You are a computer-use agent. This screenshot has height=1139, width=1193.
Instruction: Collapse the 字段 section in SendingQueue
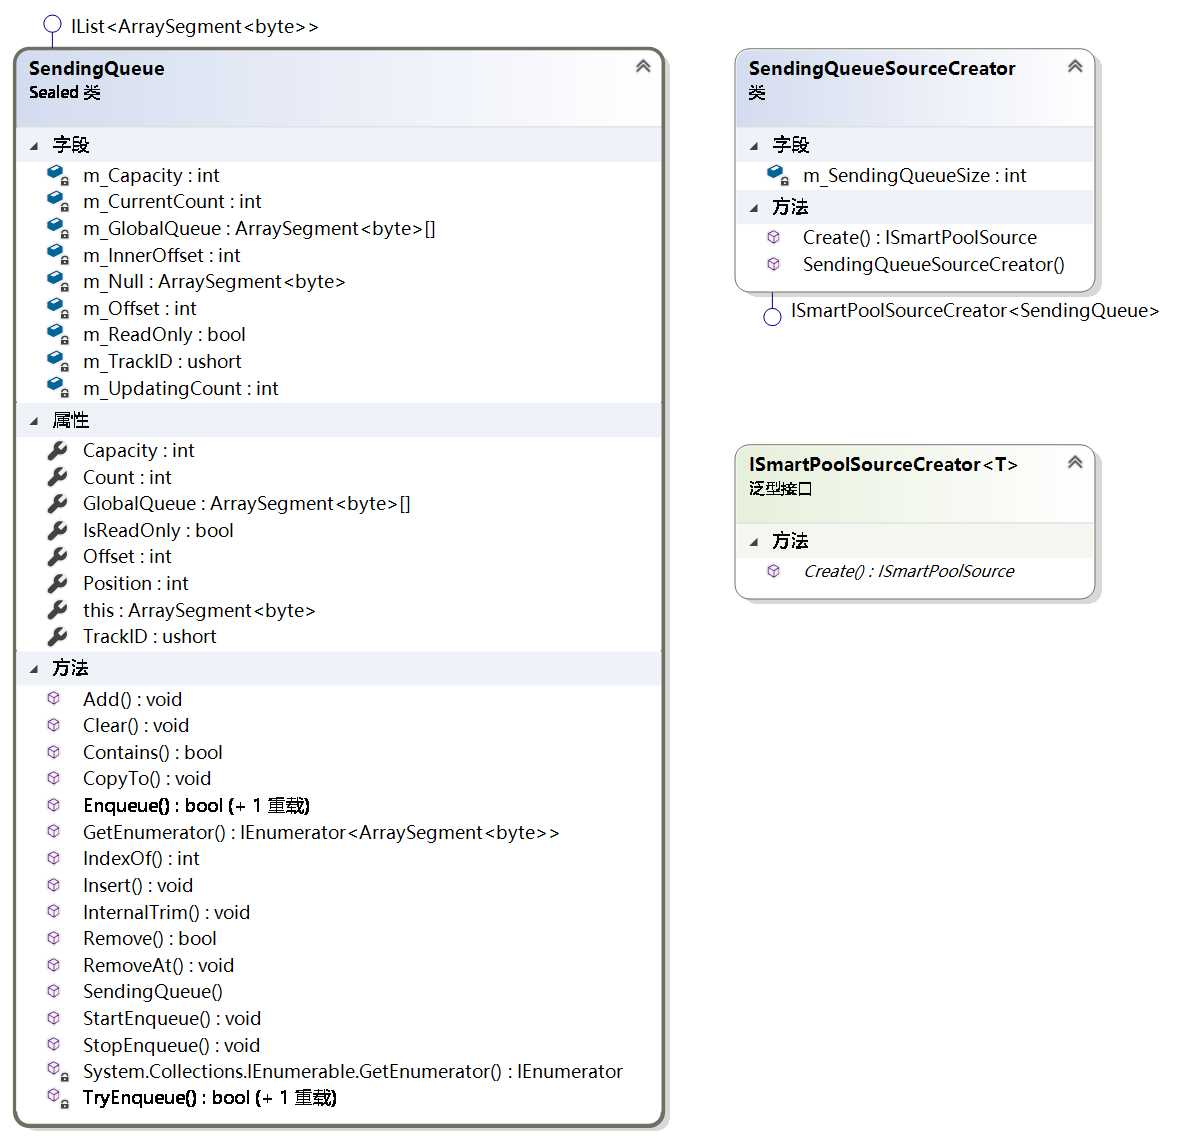click(34, 145)
